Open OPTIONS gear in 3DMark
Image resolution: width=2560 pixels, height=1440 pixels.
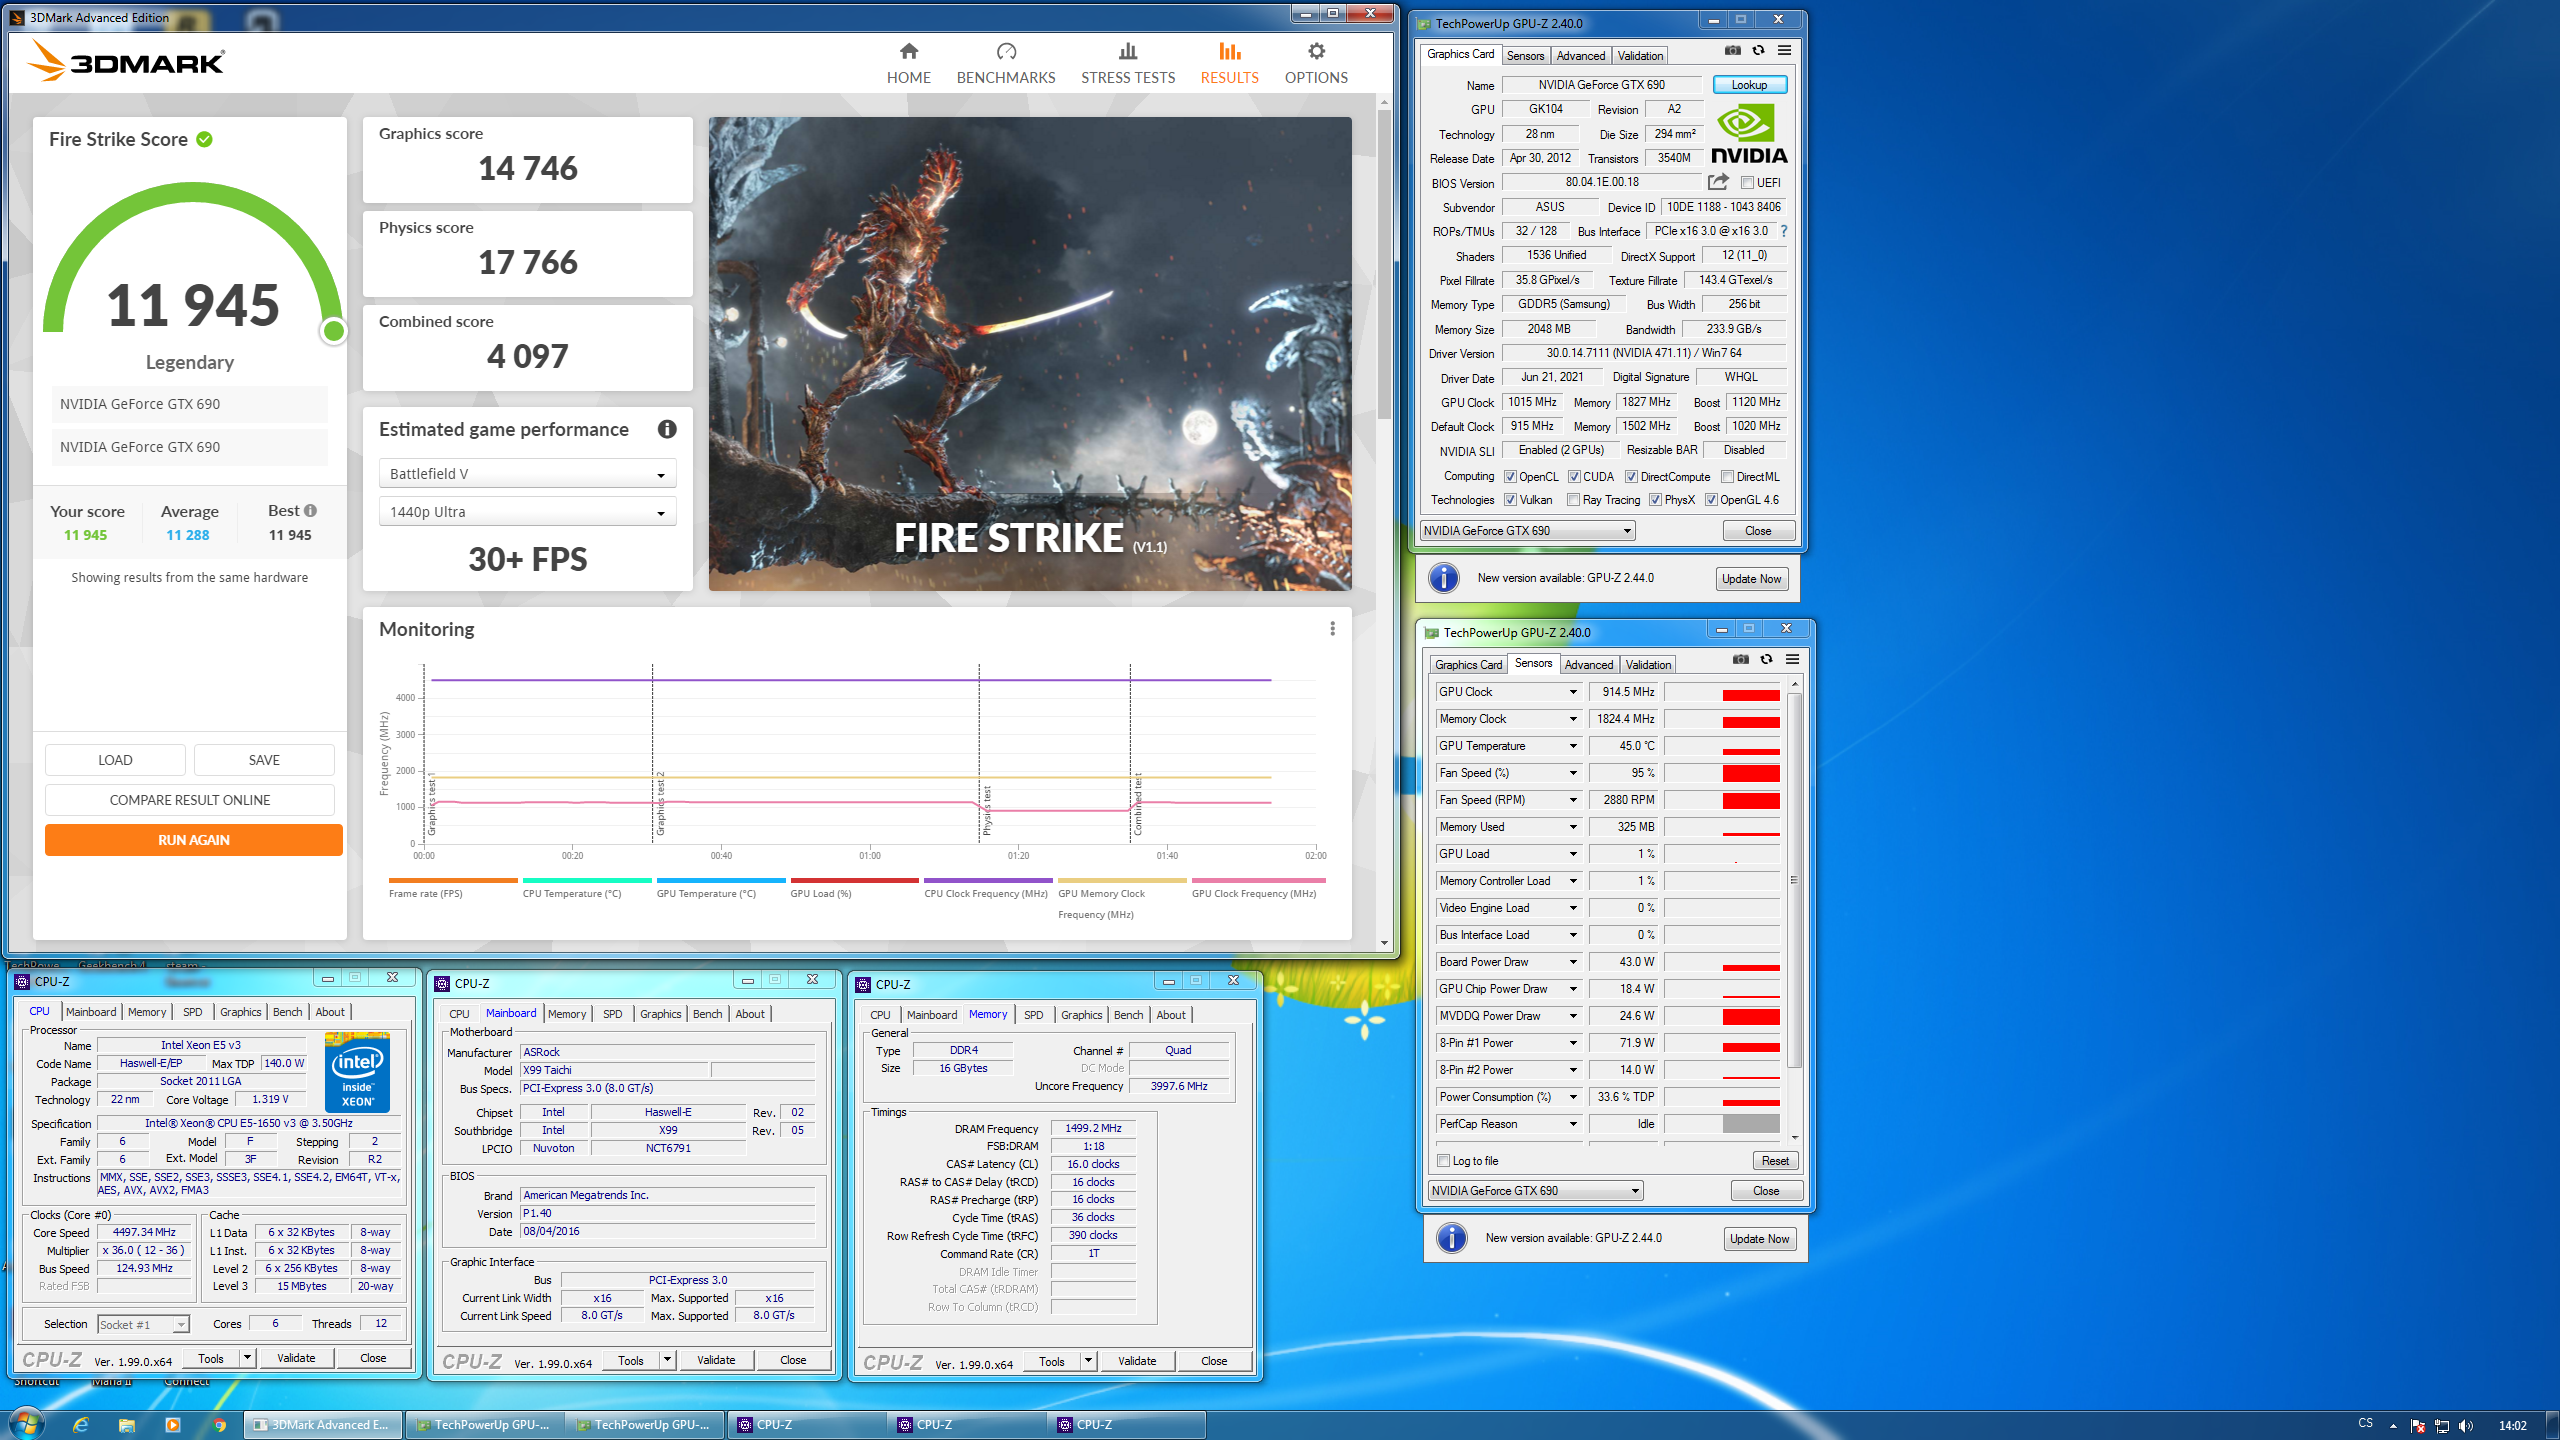click(x=1316, y=63)
